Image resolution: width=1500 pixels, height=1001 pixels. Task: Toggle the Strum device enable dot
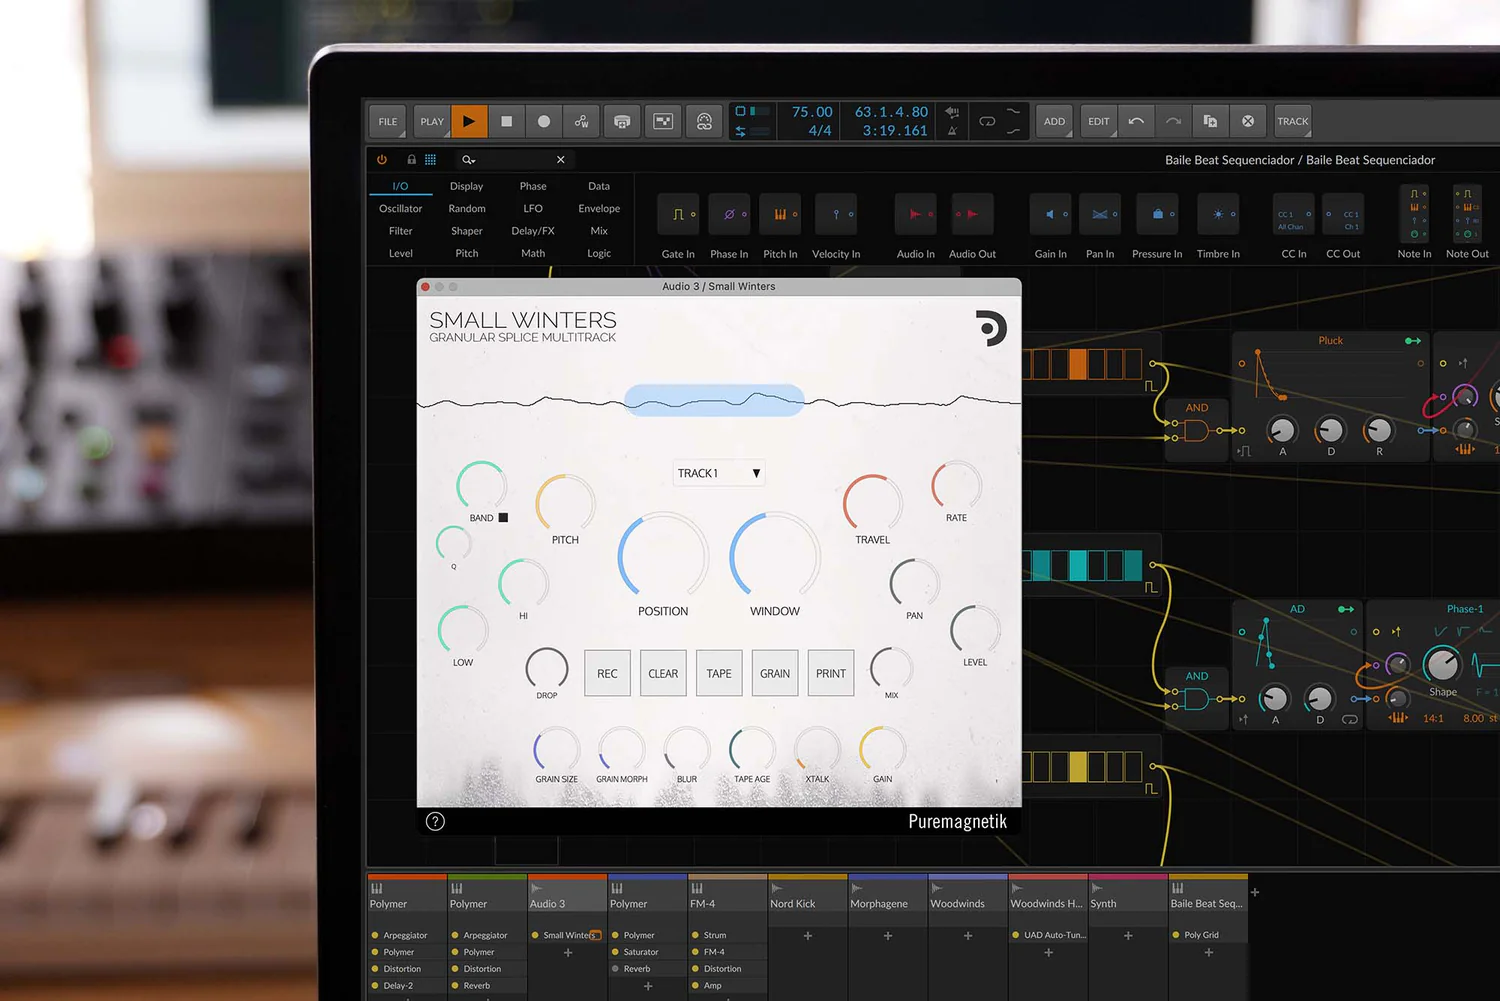695,935
